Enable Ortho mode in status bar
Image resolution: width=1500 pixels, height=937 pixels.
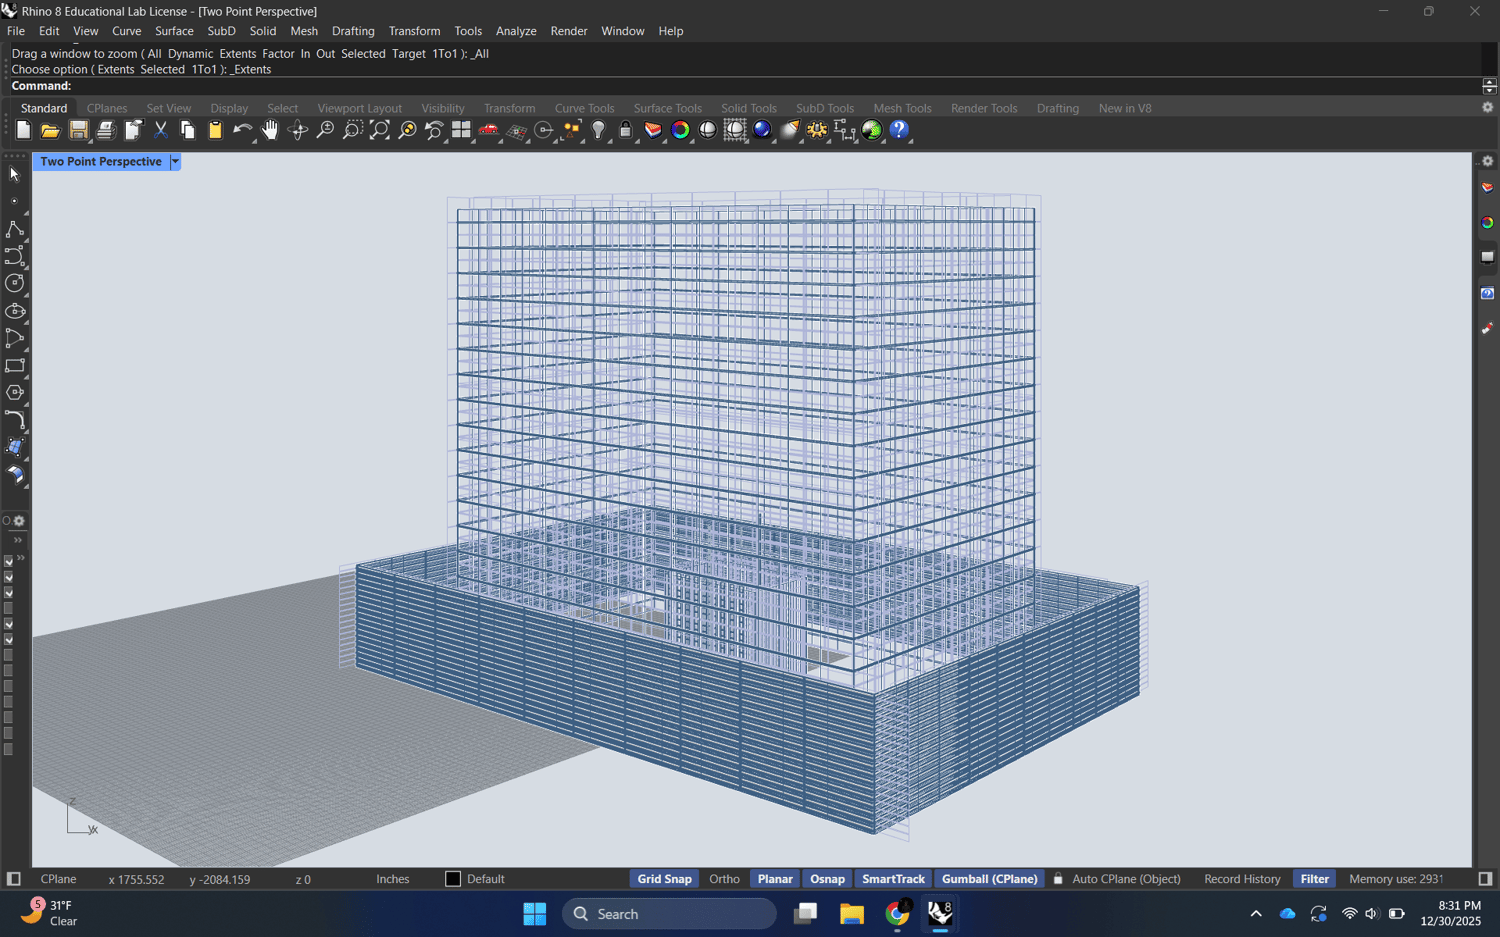coord(724,879)
